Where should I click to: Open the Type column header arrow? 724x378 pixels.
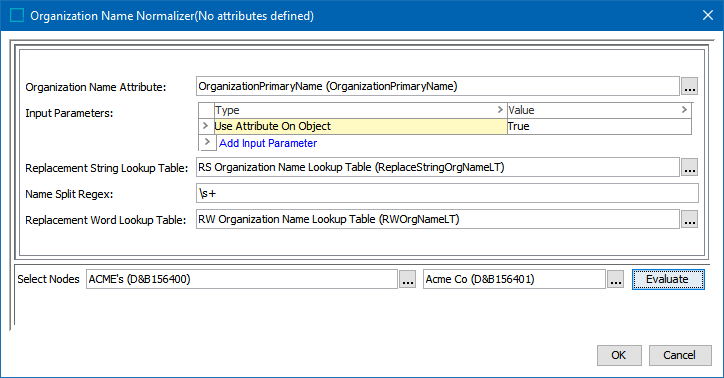point(500,110)
